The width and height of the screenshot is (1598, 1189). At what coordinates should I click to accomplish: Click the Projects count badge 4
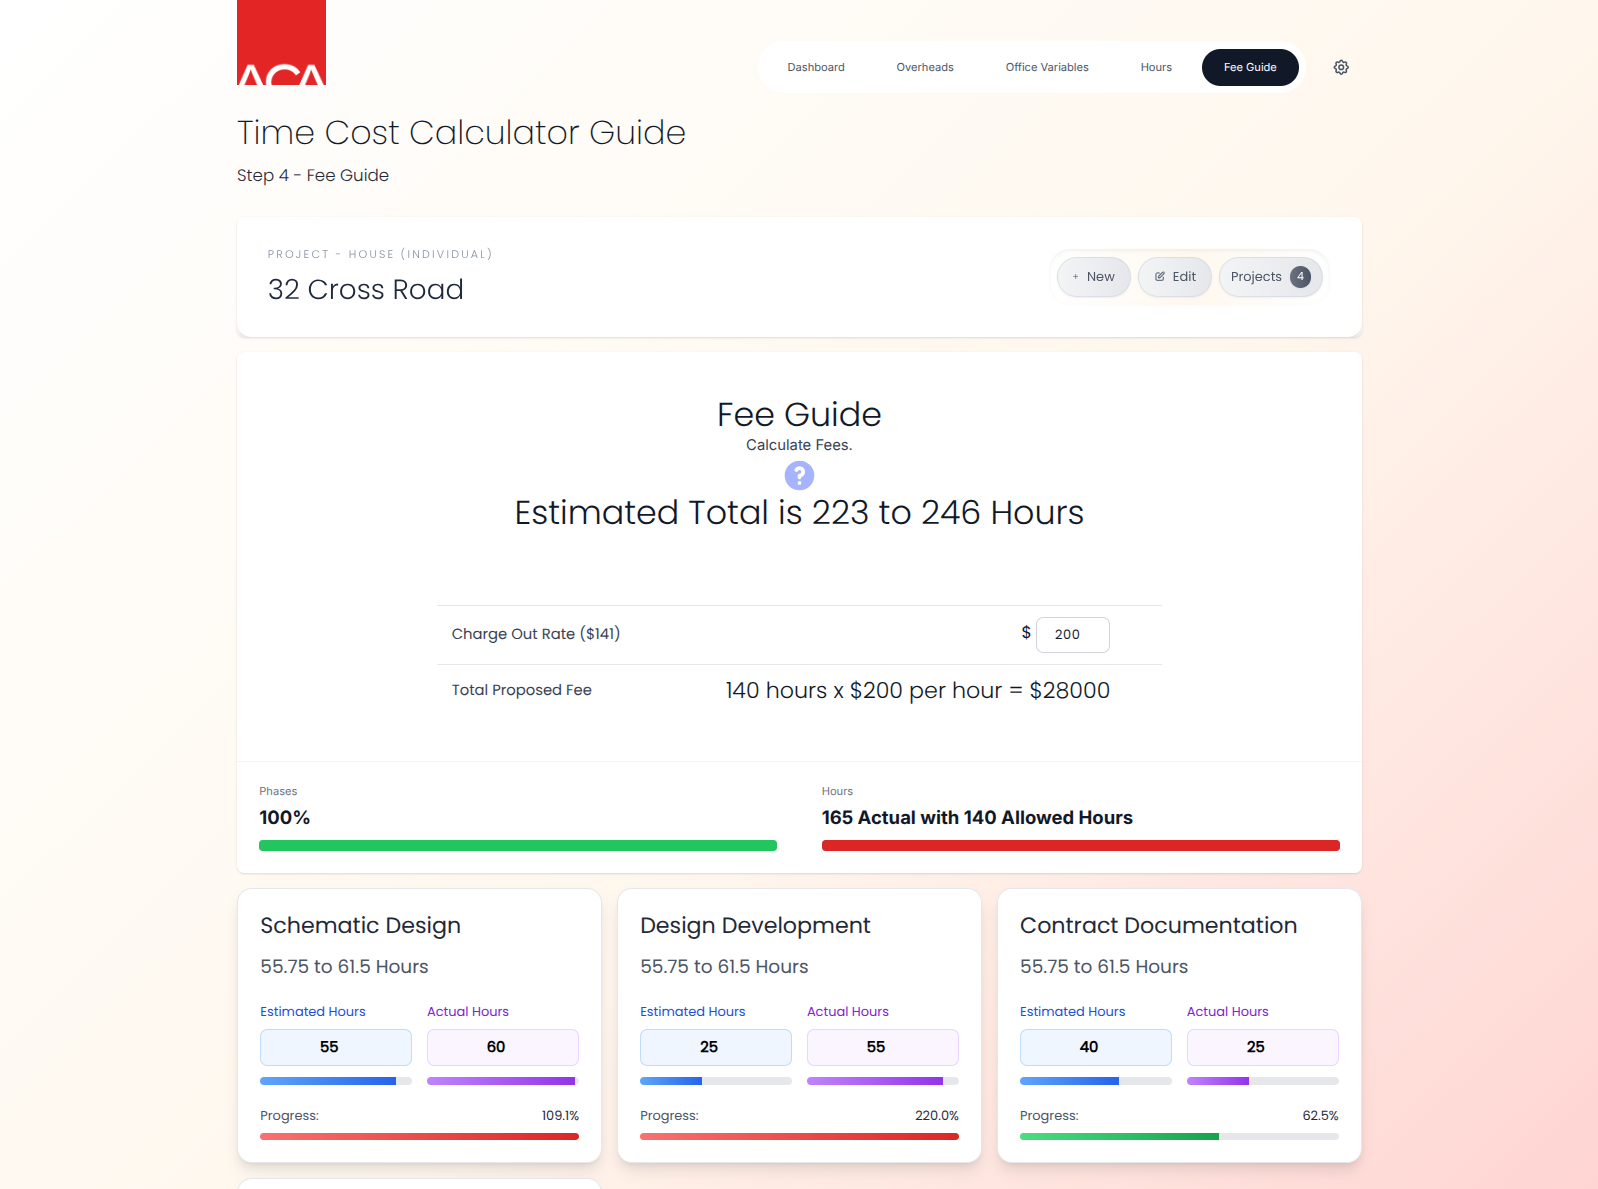coord(1300,277)
